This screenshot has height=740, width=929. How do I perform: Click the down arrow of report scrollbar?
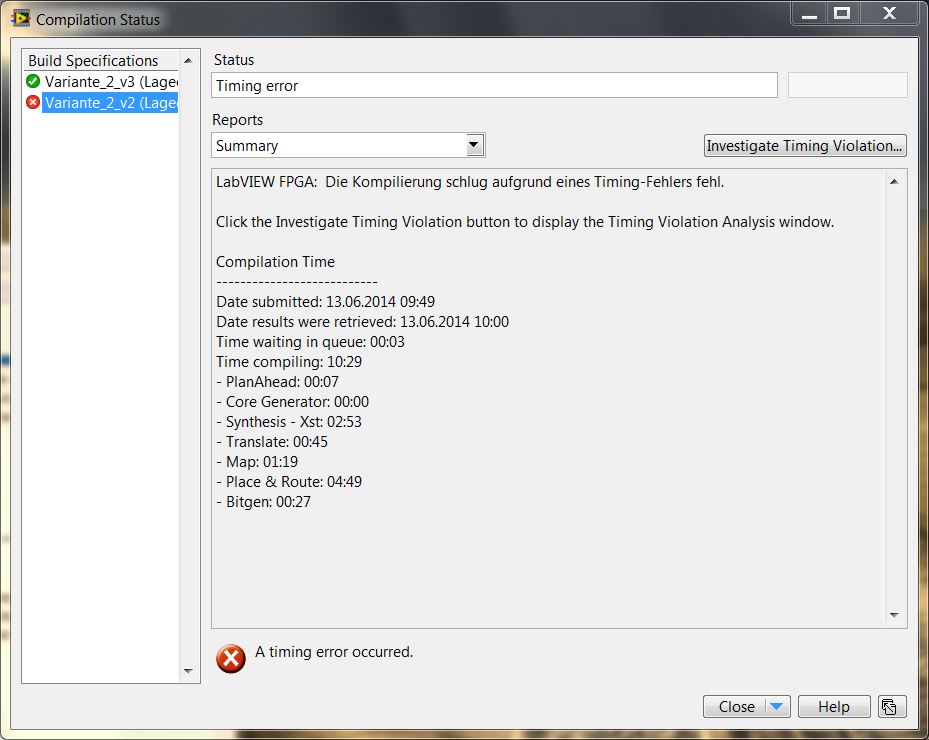894,616
